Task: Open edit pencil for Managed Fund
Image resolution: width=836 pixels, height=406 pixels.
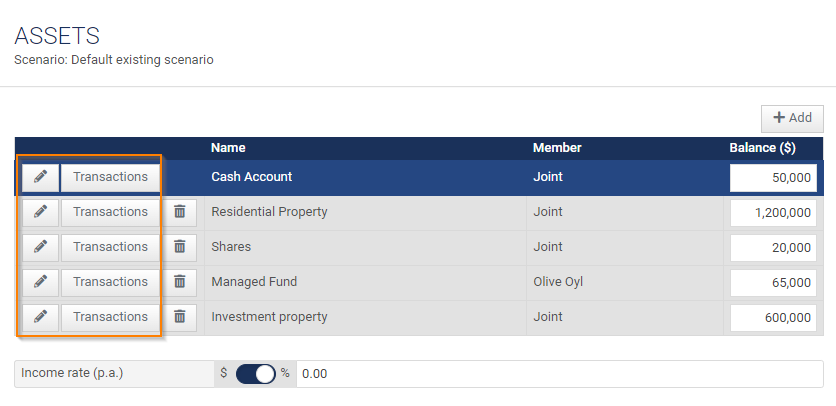Action: click(40, 282)
